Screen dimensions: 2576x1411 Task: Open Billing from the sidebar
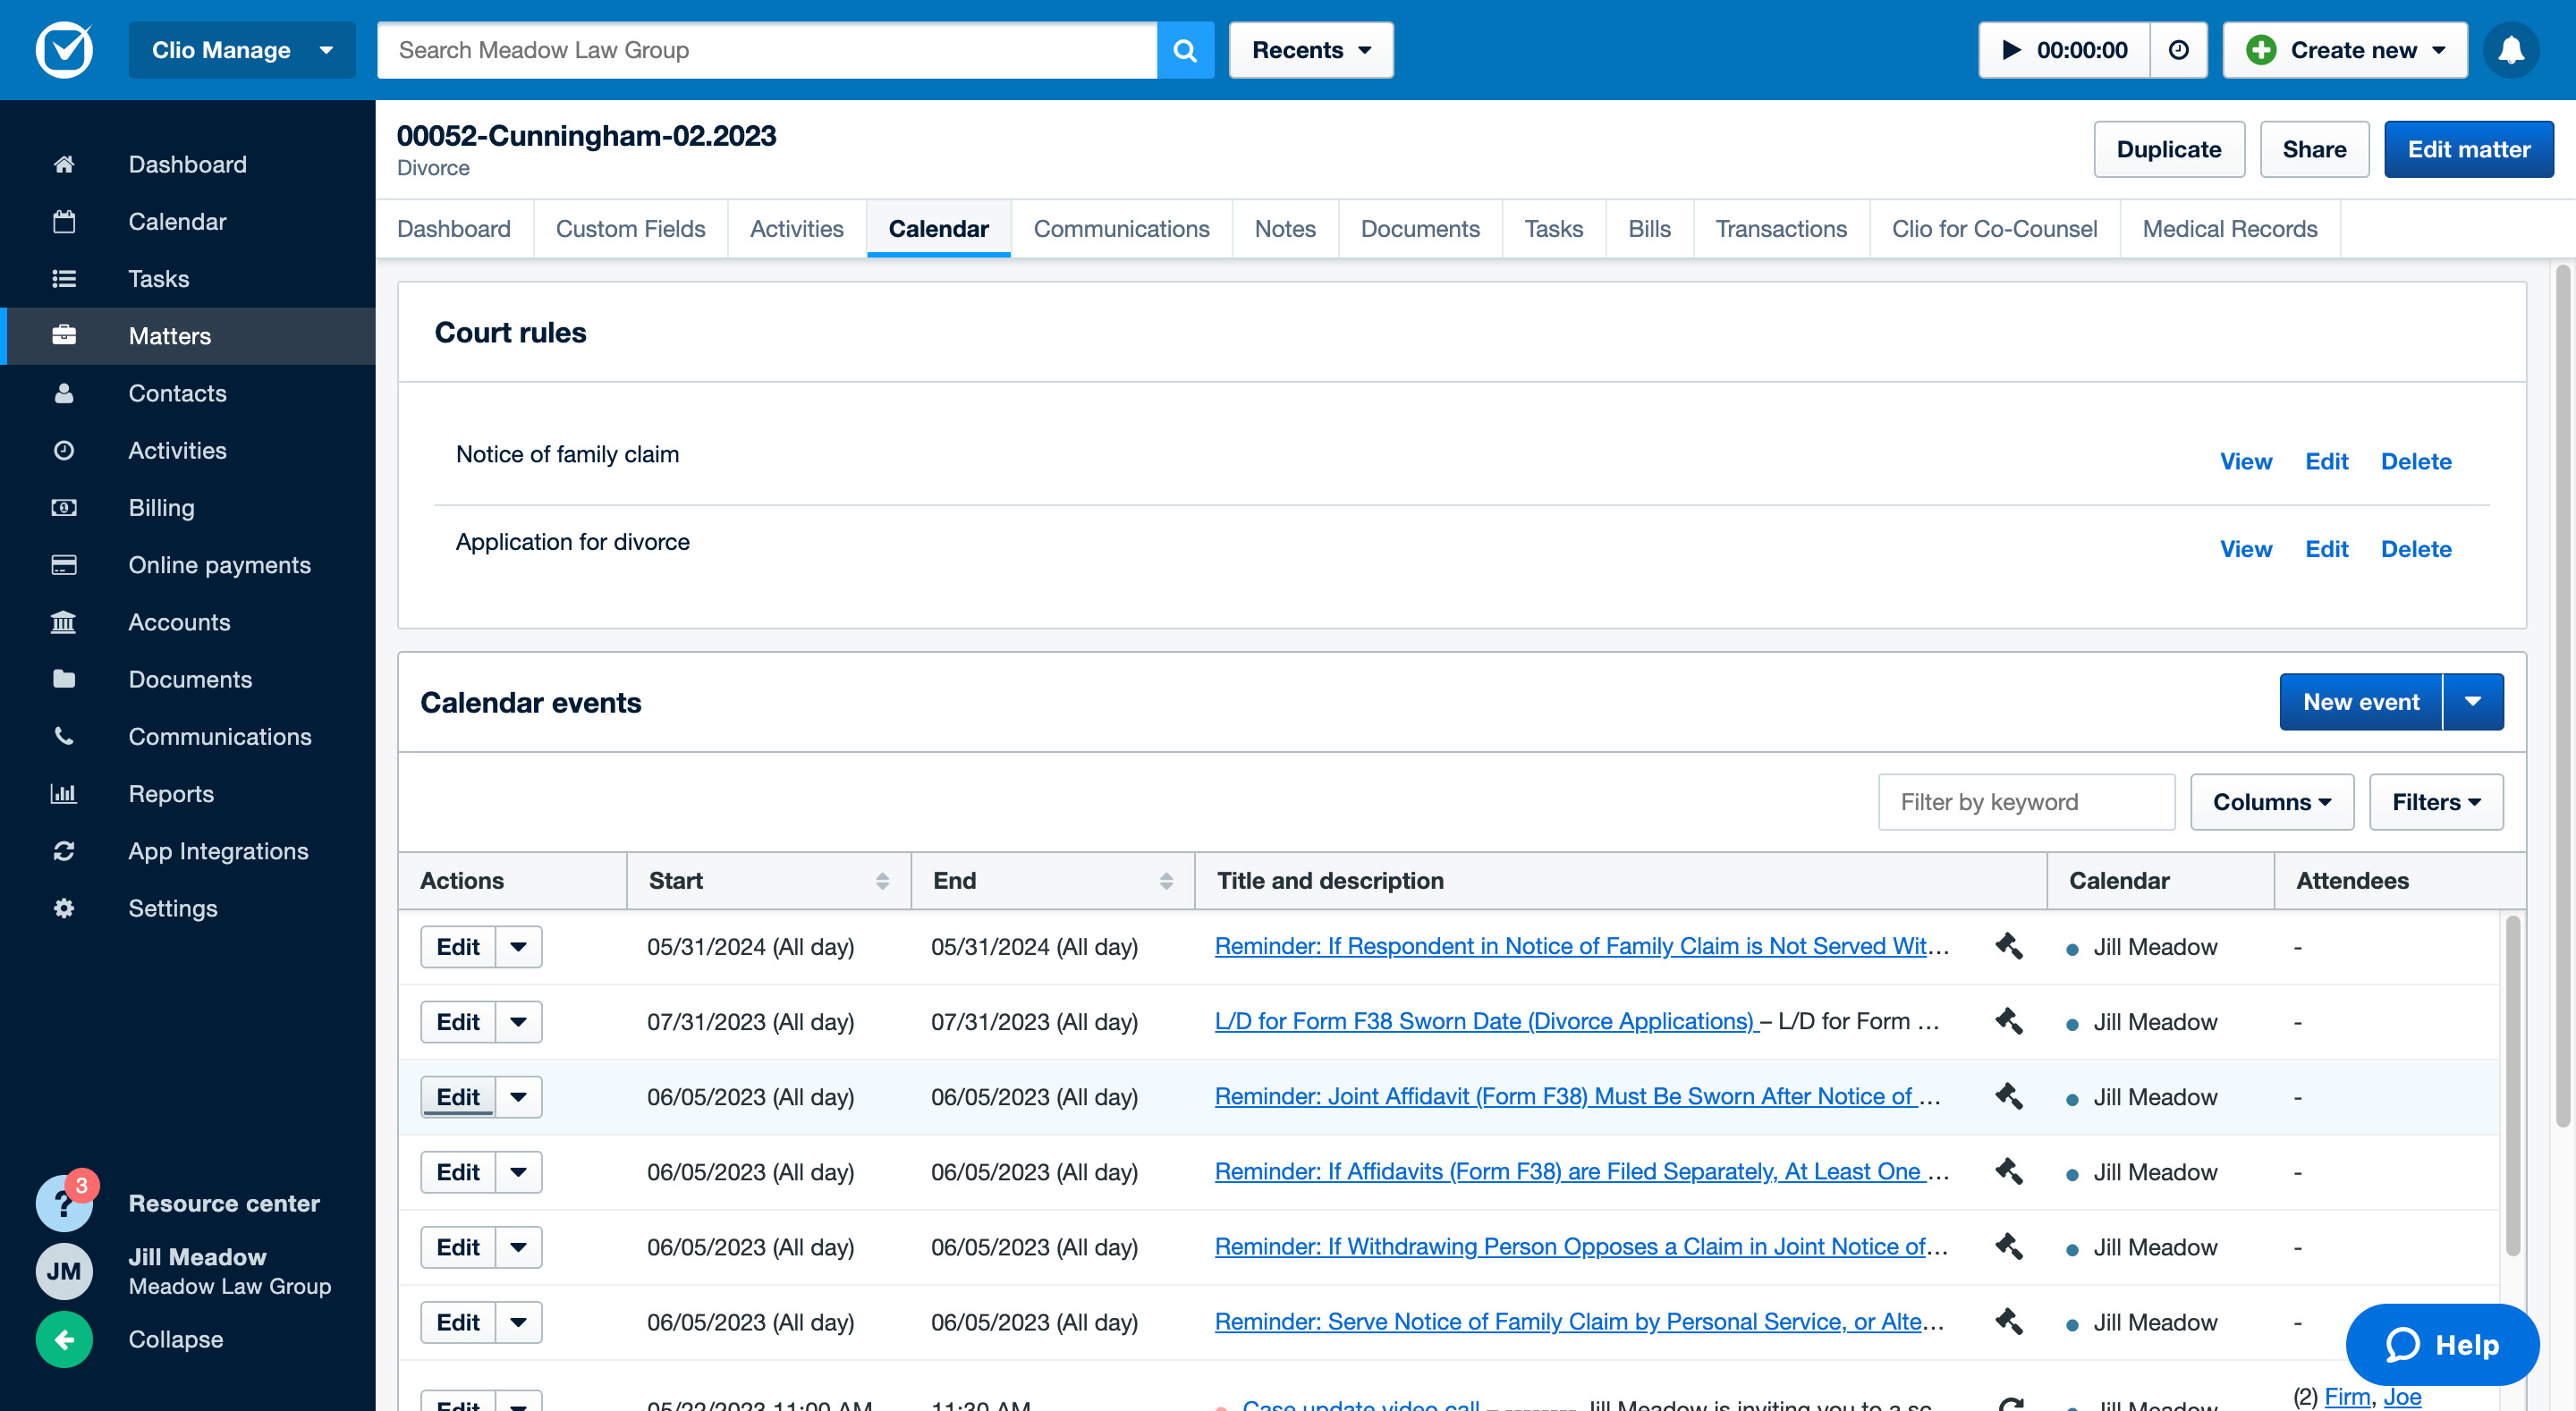click(x=161, y=508)
